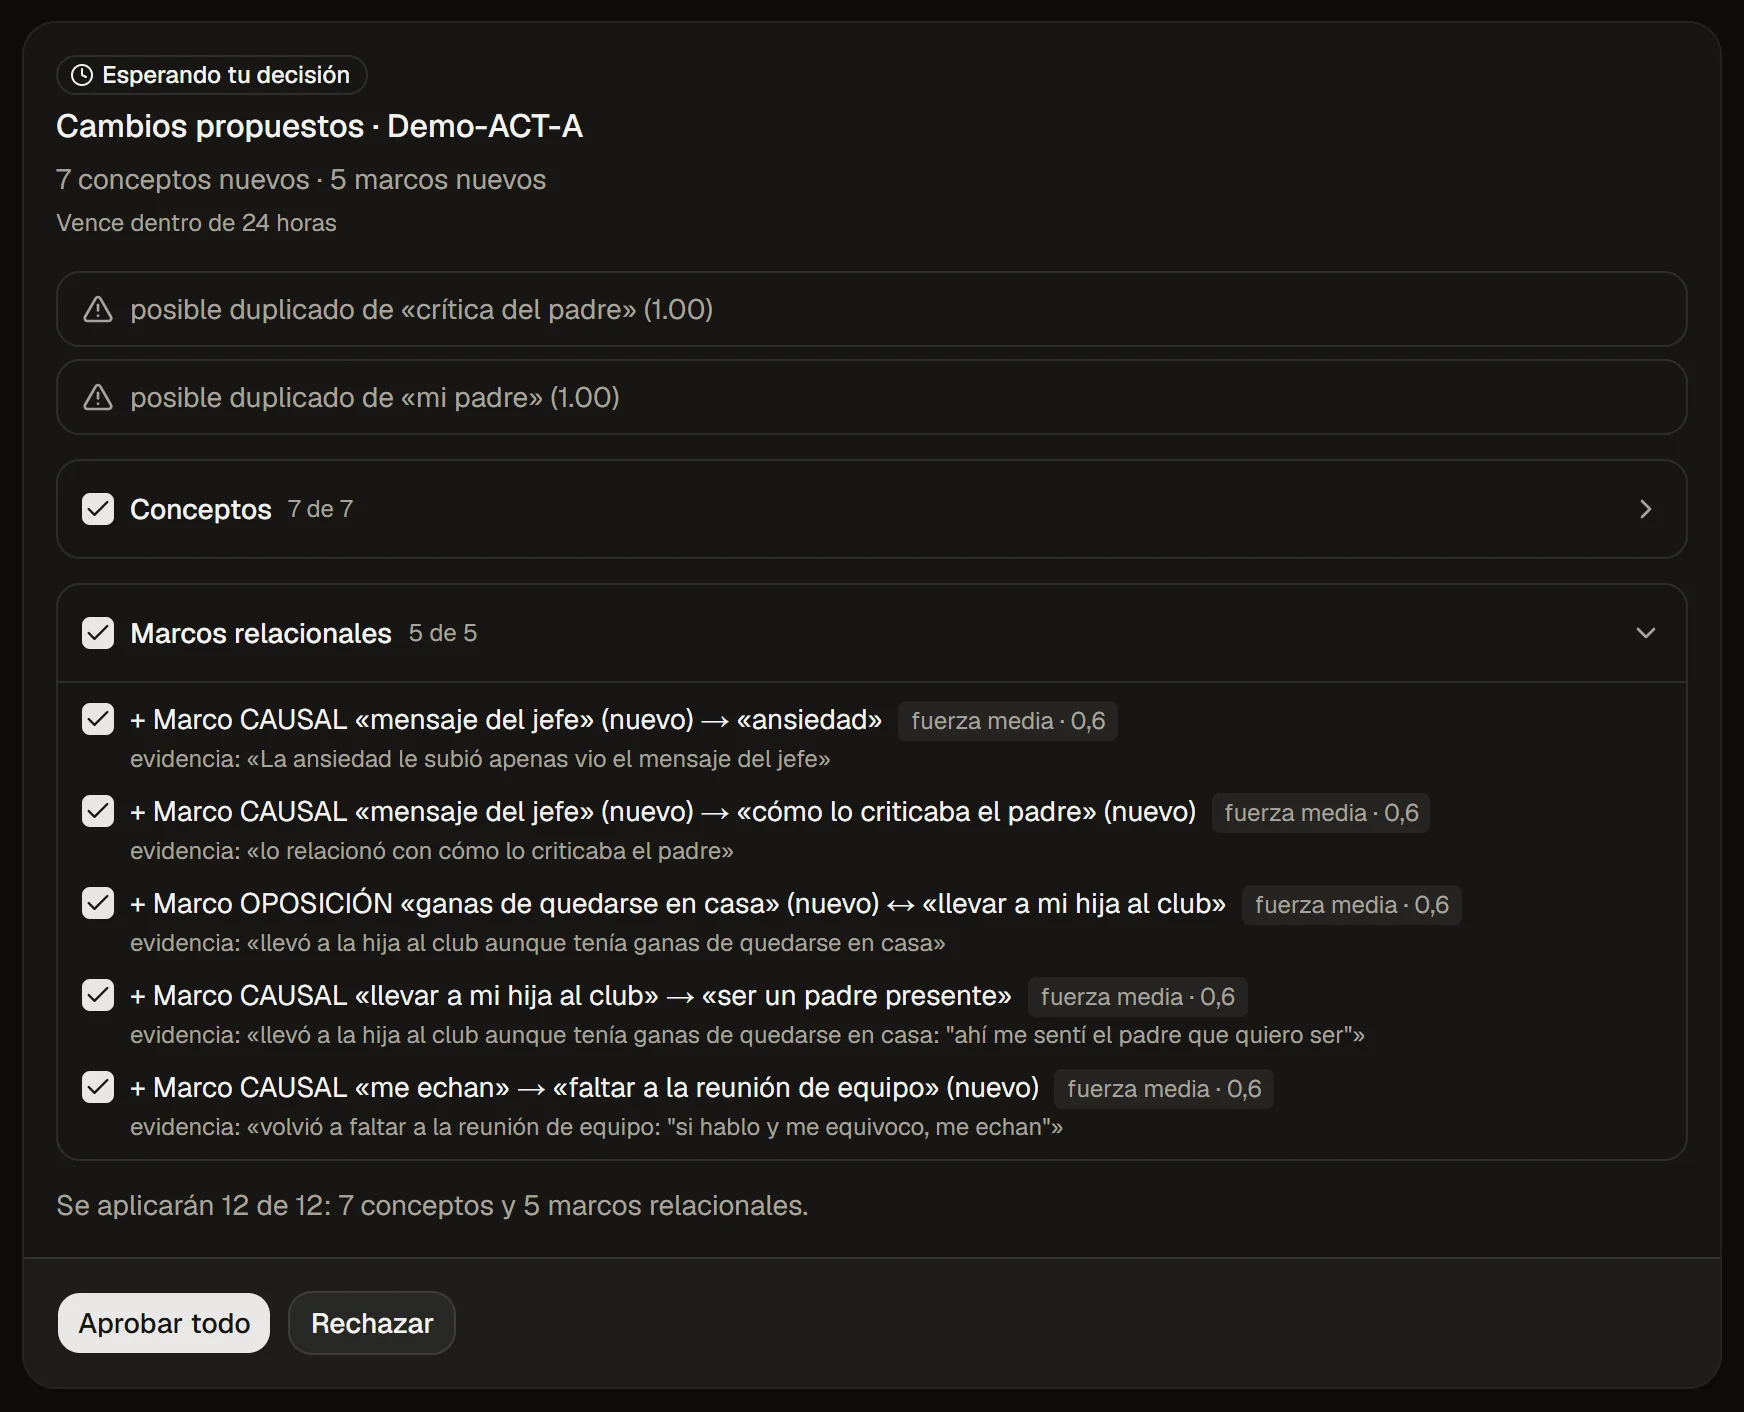This screenshot has width=1744, height=1412.
Task: Click the «7 de 7» count beside Conceptos
Action: tap(320, 509)
